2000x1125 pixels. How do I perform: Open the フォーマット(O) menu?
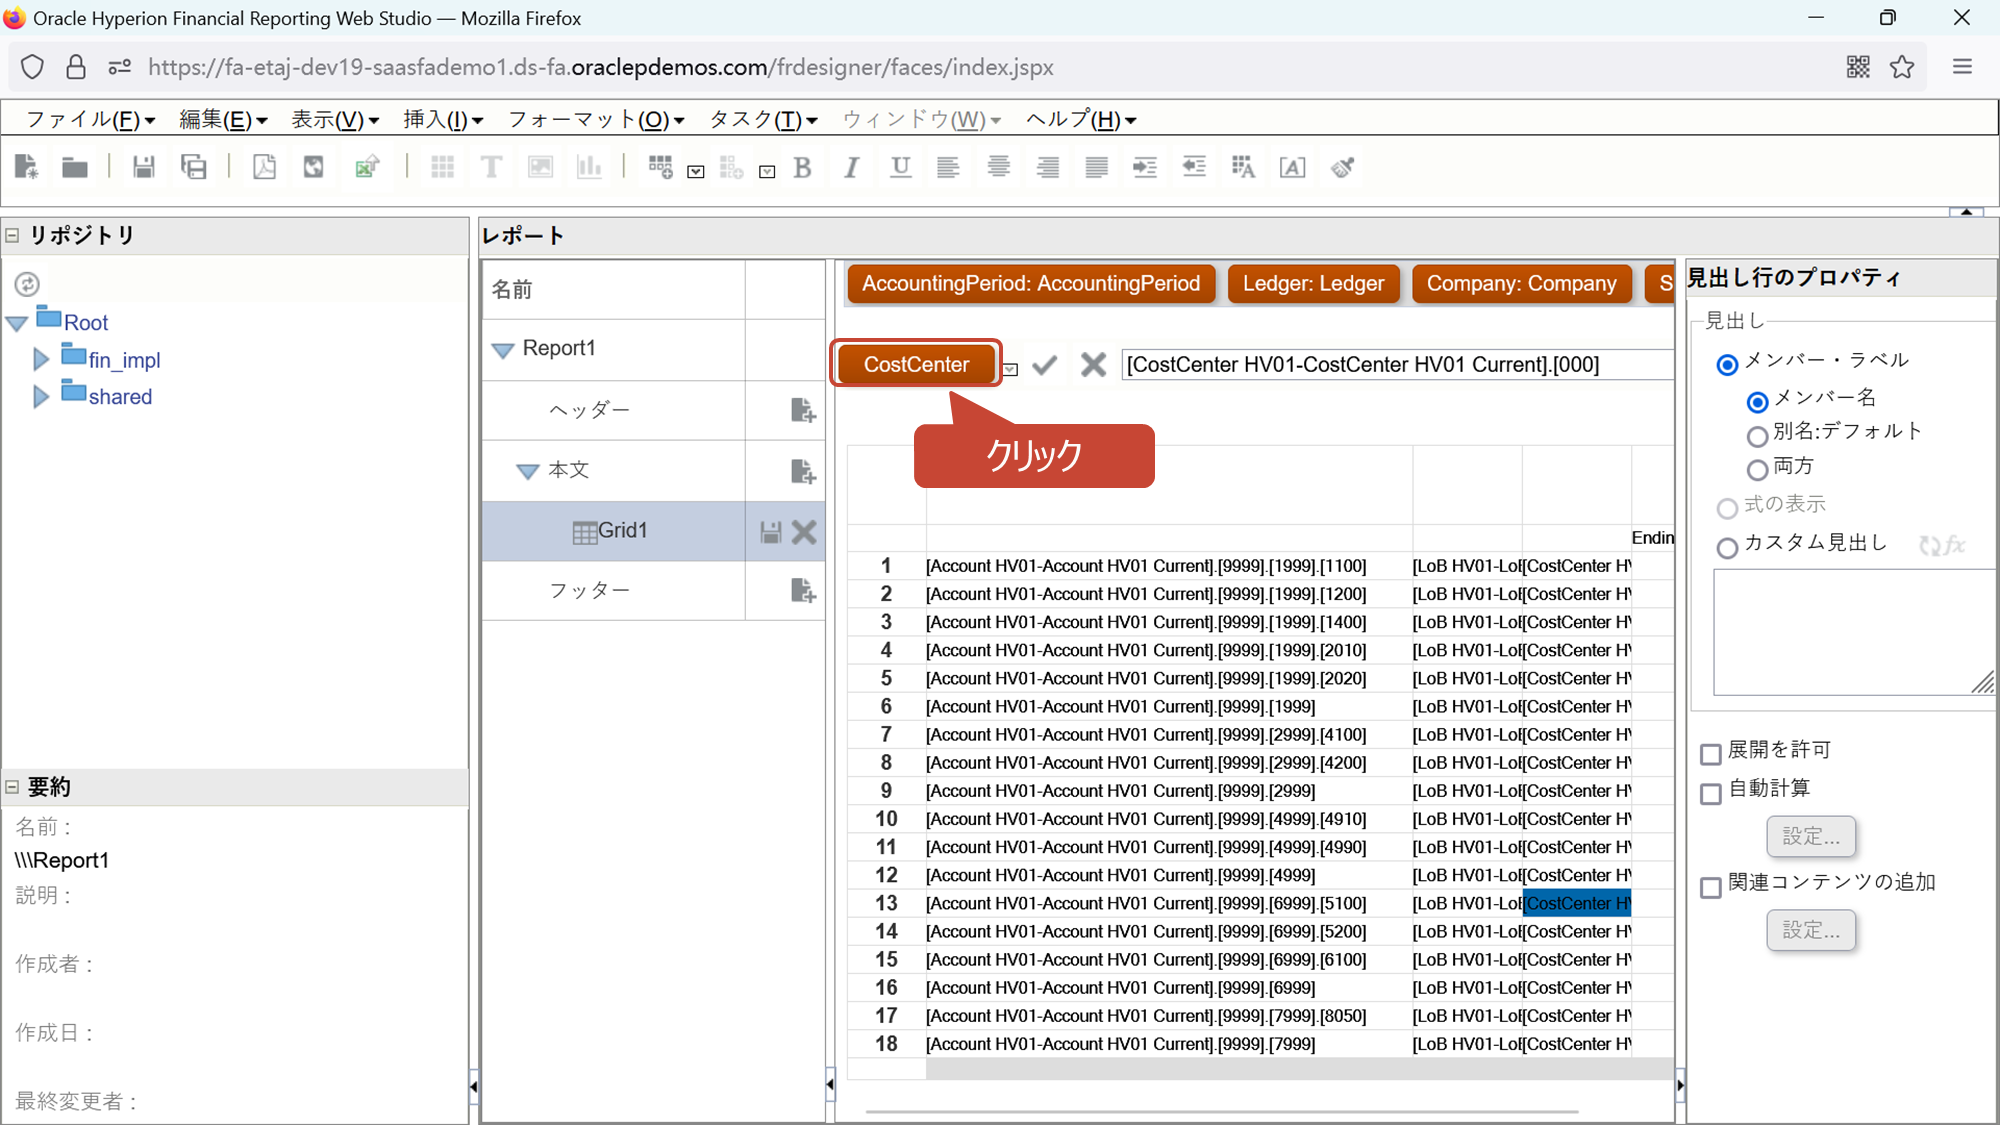click(596, 120)
